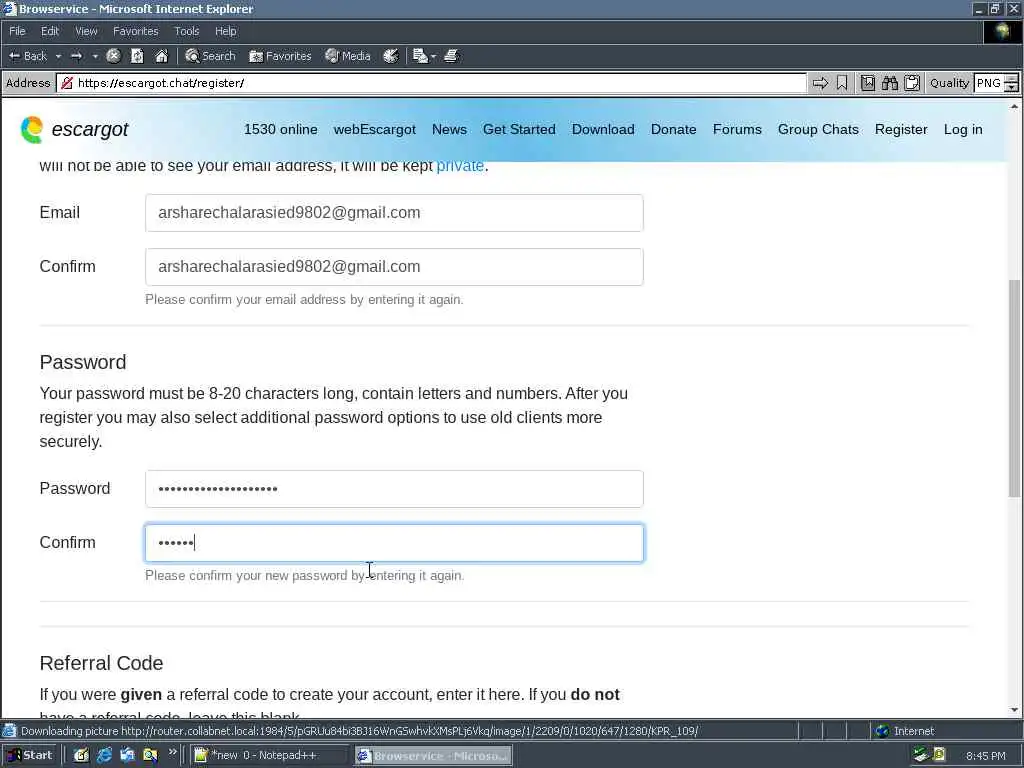Open the Media toolbar button
This screenshot has width=1024, height=768.
coord(348,56)
